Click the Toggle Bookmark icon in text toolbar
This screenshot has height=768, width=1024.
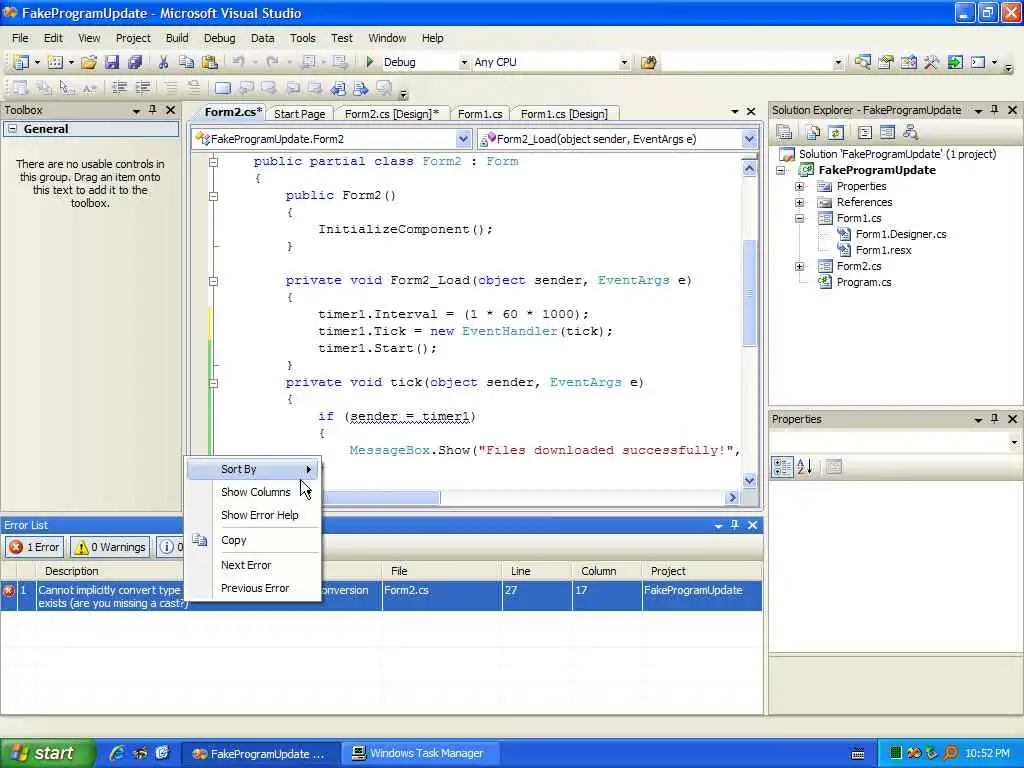tap(222, 87)
